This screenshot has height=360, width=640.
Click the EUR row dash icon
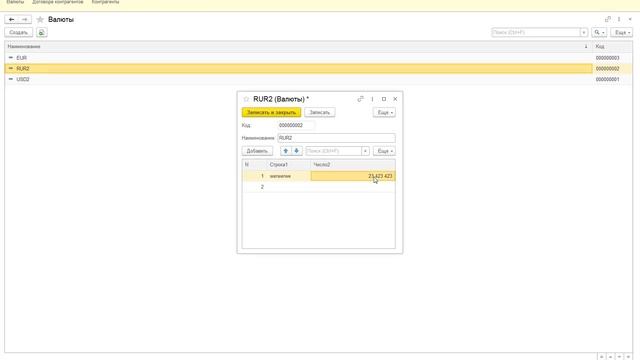pos(11,58)
